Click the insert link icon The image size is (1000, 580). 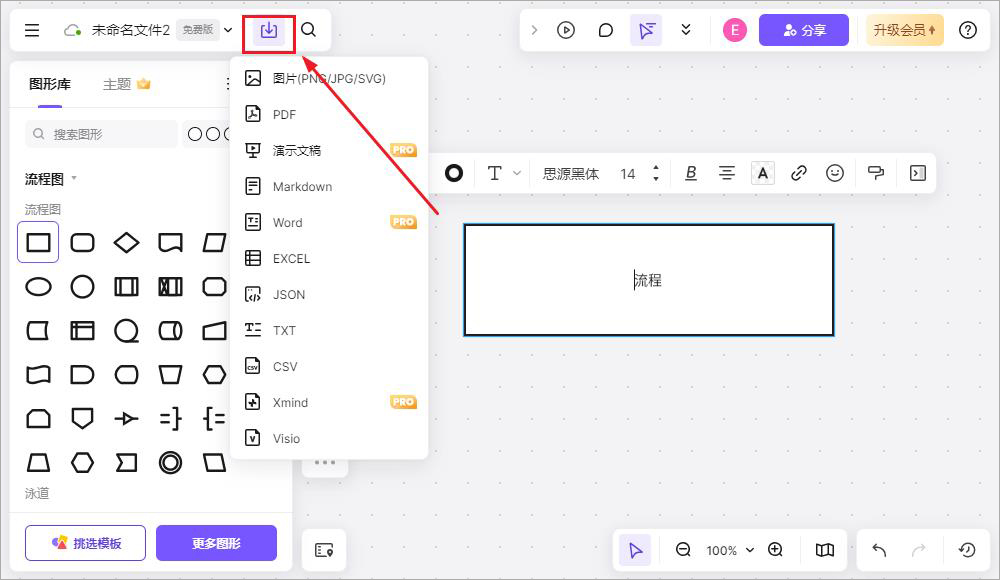(799, 173)
